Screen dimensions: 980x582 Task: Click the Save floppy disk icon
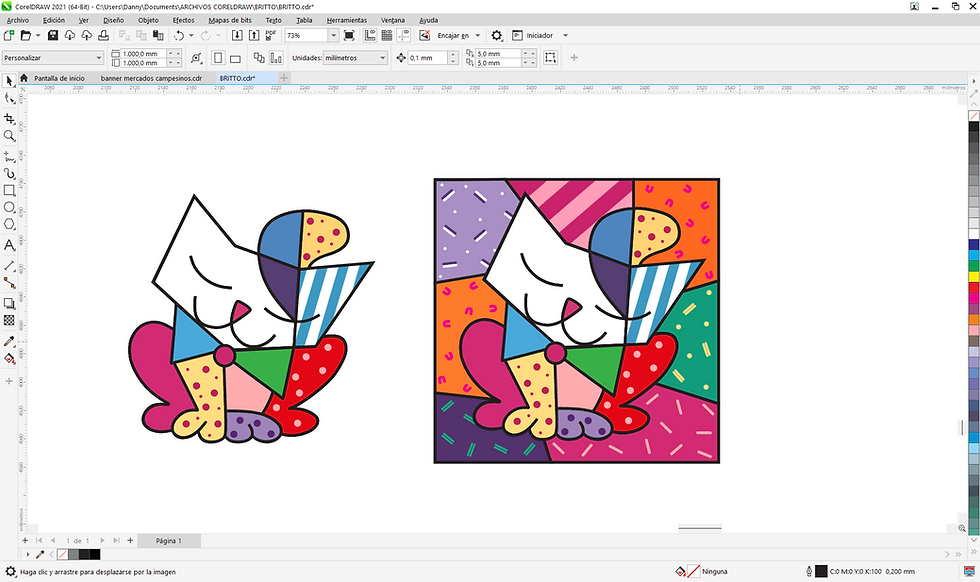(x=52, y=36)
